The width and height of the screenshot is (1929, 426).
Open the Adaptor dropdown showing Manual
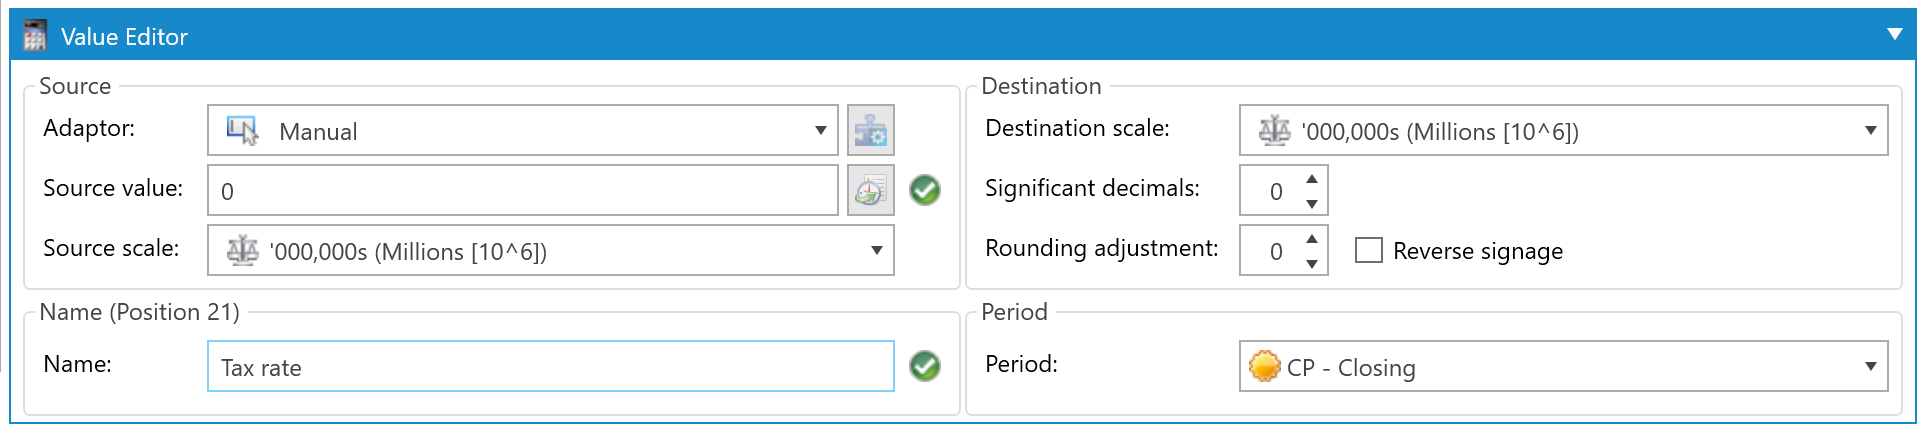[x=523, y=130]
